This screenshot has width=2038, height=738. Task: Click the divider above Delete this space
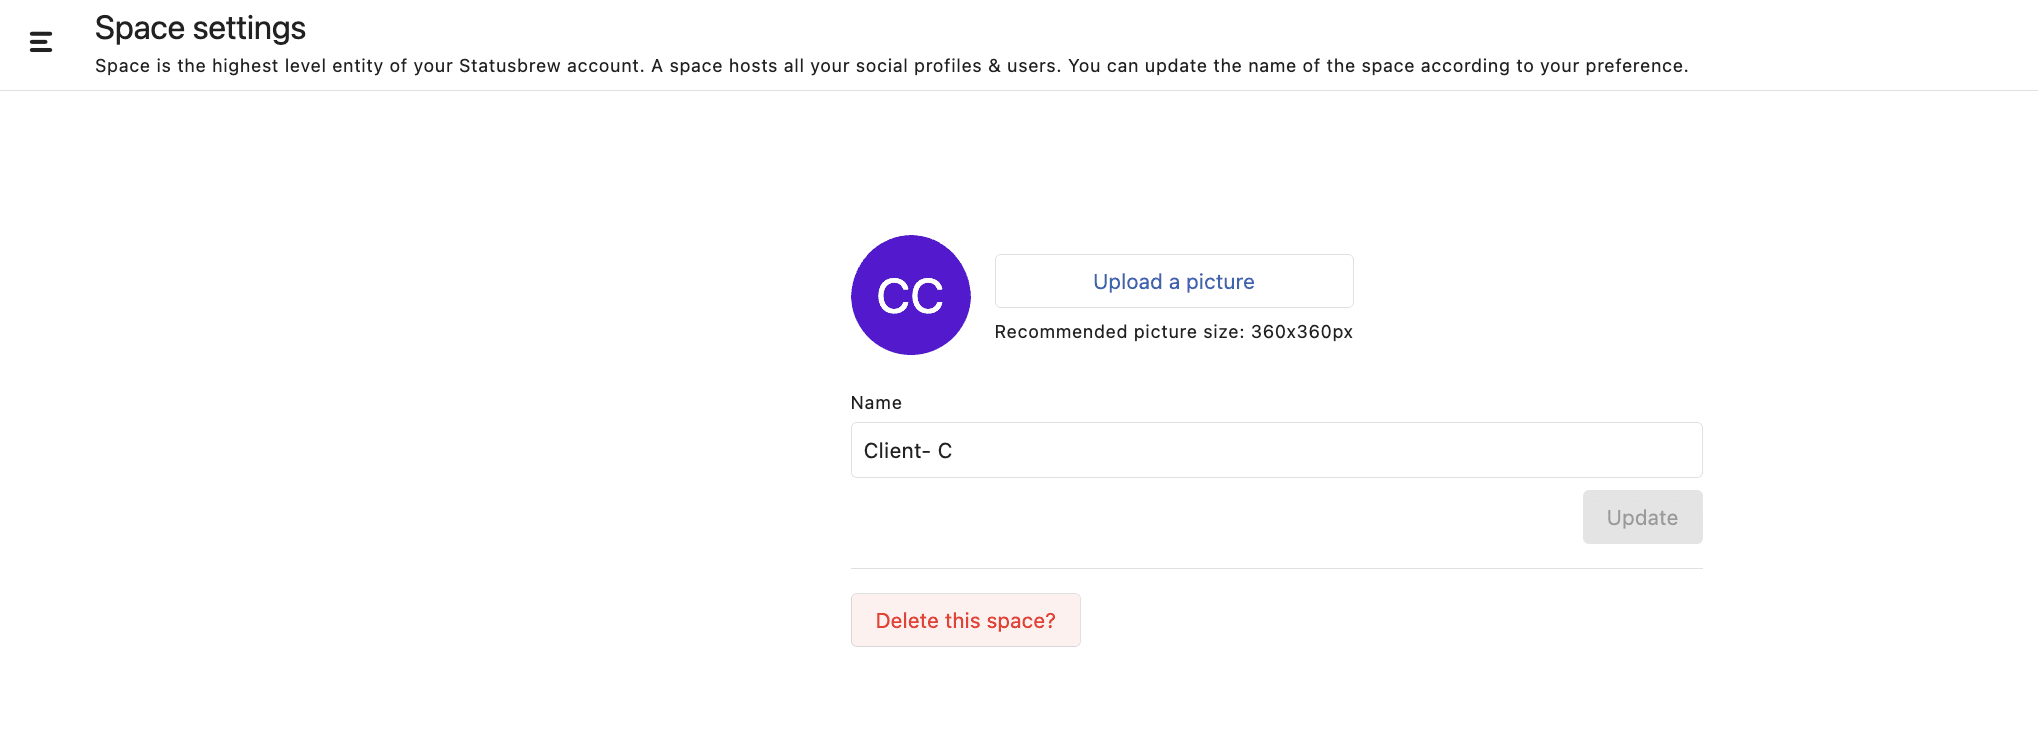click(1275, 568)
